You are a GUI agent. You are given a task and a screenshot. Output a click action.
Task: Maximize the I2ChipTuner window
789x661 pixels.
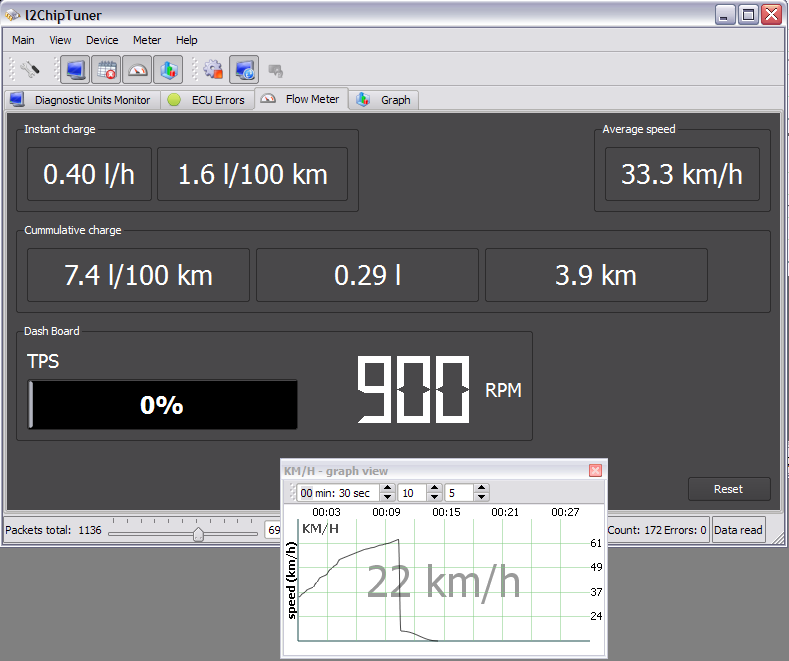pyautogui.click(x=748, y=15)
